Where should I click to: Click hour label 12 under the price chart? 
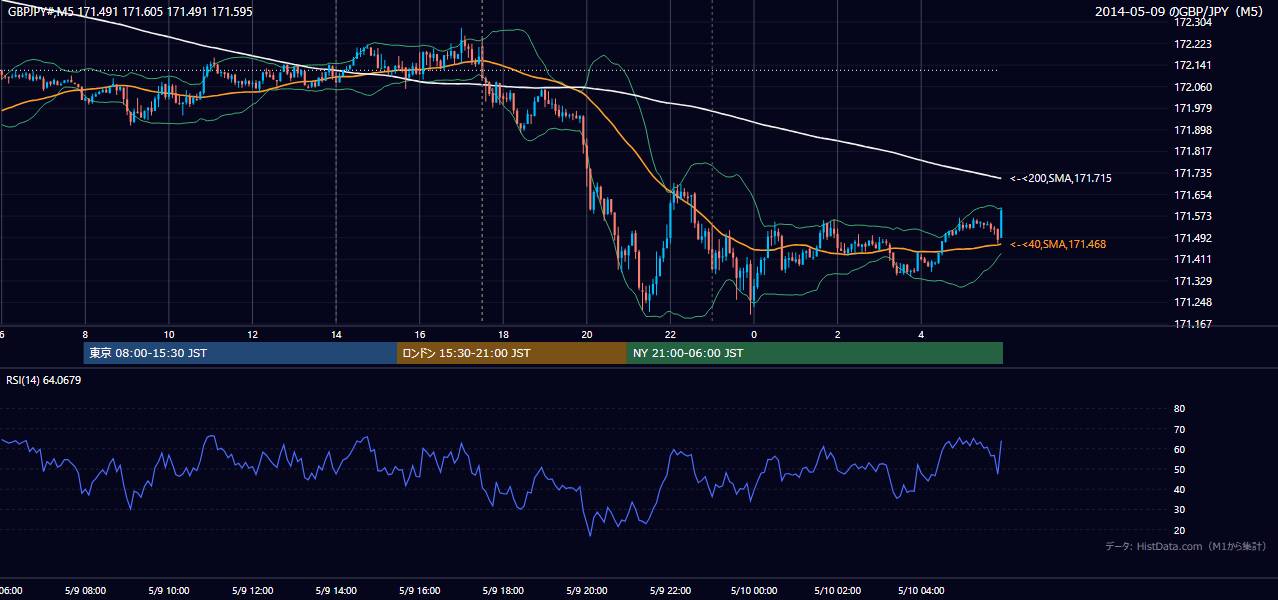click(x=252, y=335)
